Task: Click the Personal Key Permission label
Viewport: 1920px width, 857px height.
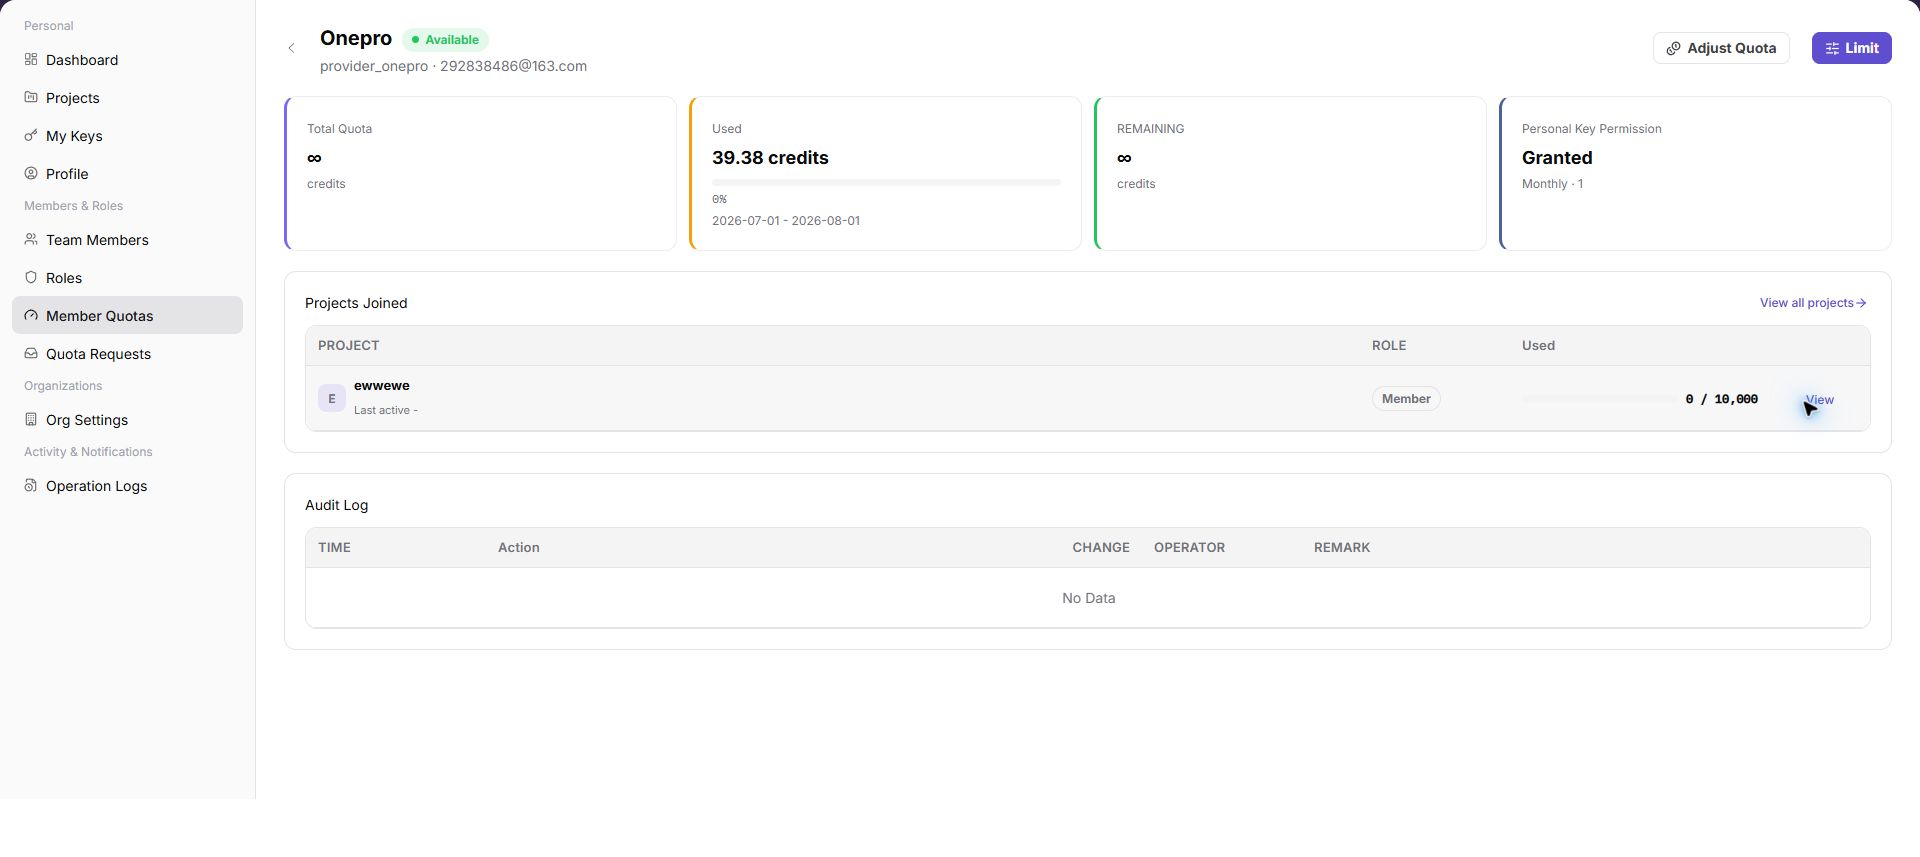Action: click(x=1591, y=129)
